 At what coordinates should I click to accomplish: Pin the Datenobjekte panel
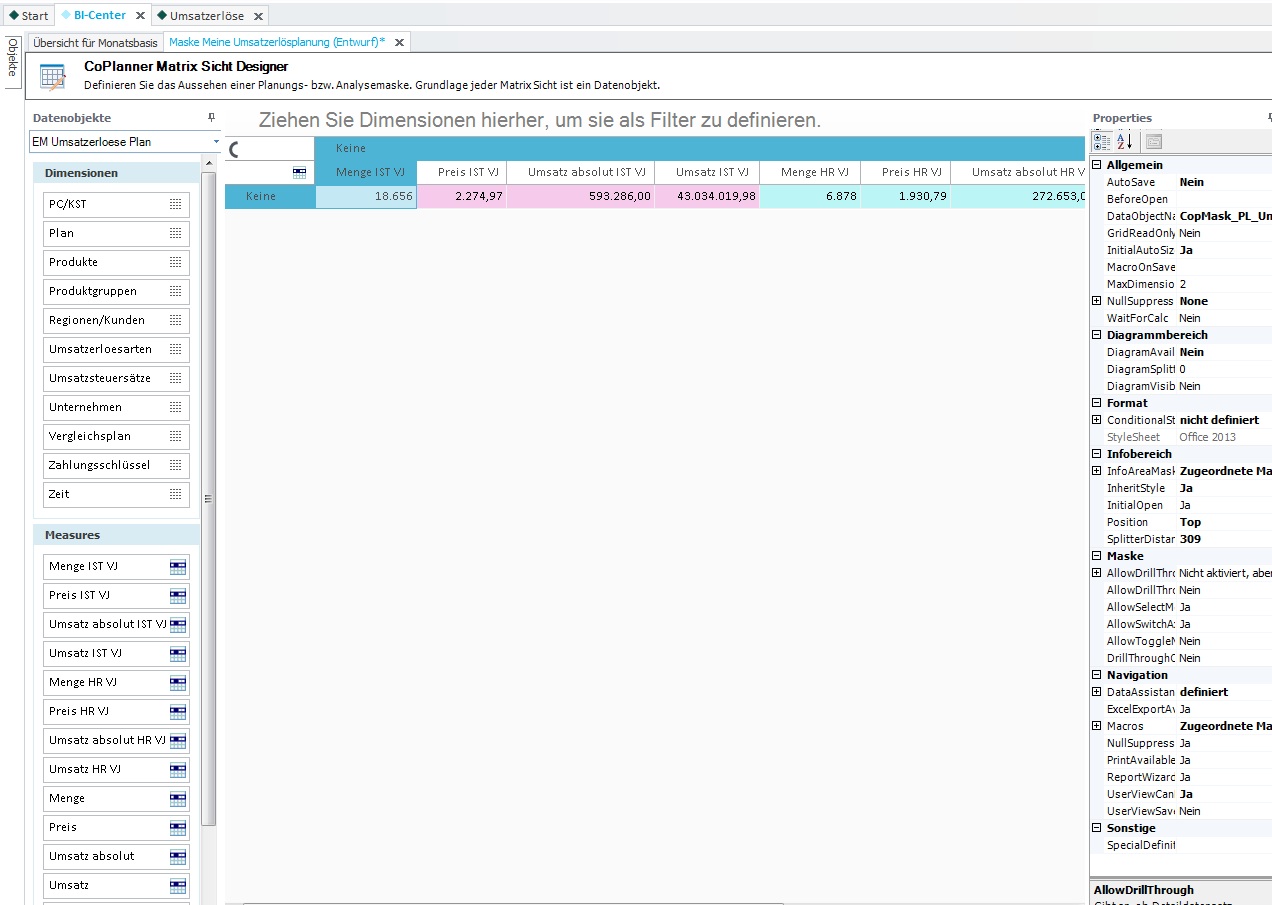click(x=211, y=118)
